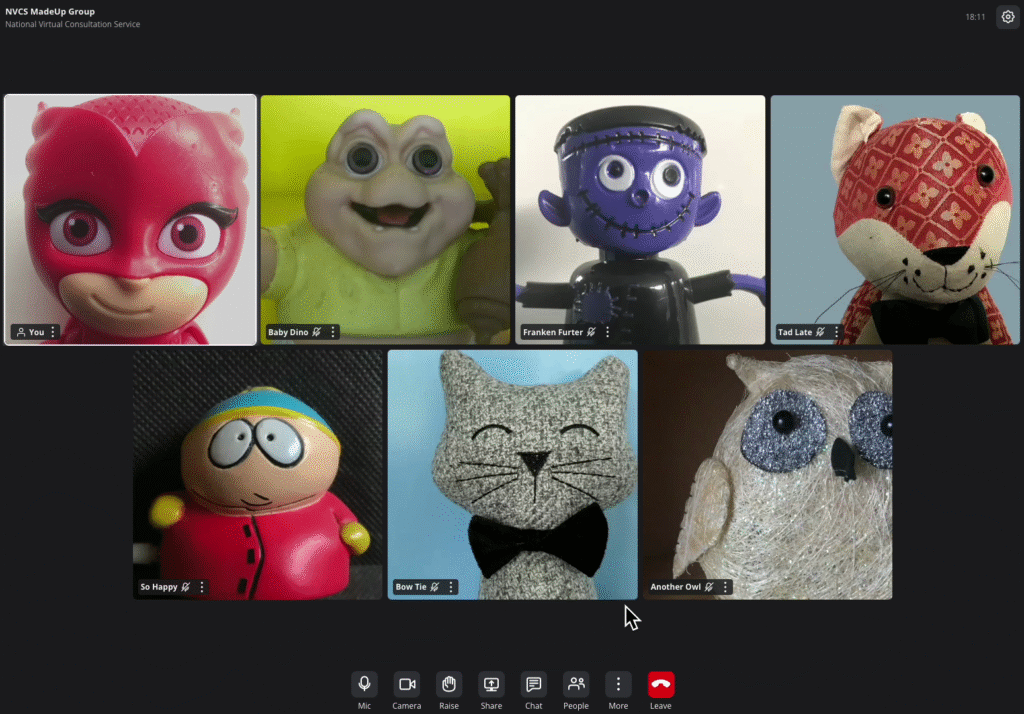1024x714 pixels.
Task: Click Bow Tie muted mic icon
Action: [x=435, y=587]
